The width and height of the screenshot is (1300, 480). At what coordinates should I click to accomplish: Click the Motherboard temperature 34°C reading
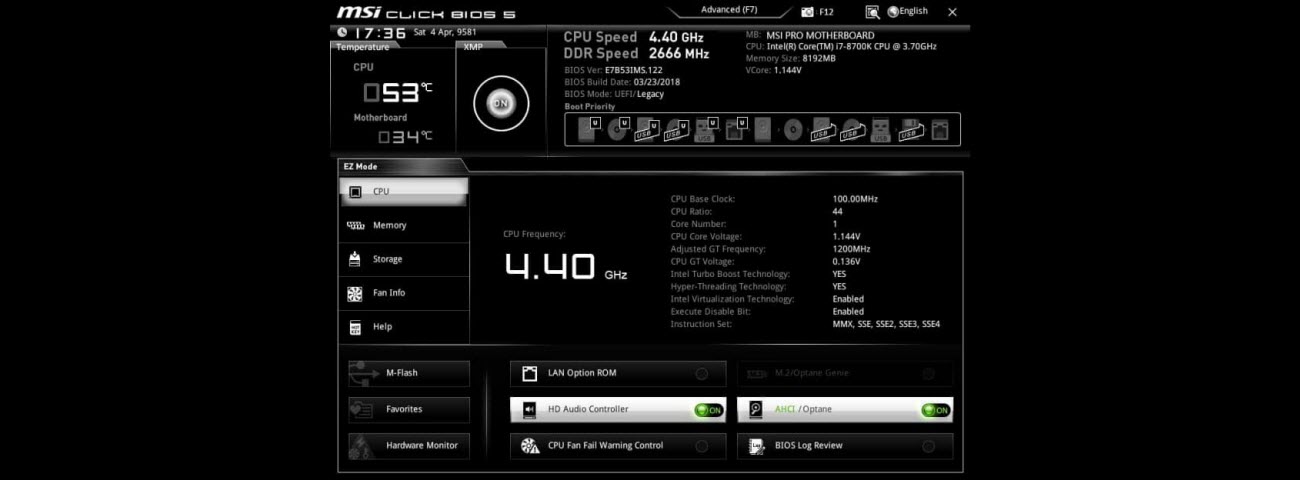[405, 137]
